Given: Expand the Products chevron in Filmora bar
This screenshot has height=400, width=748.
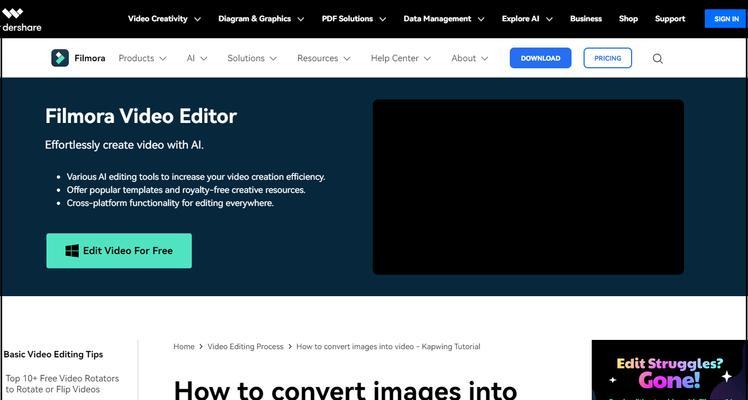Looking at the screenshot, I should [x=163, y=59].
